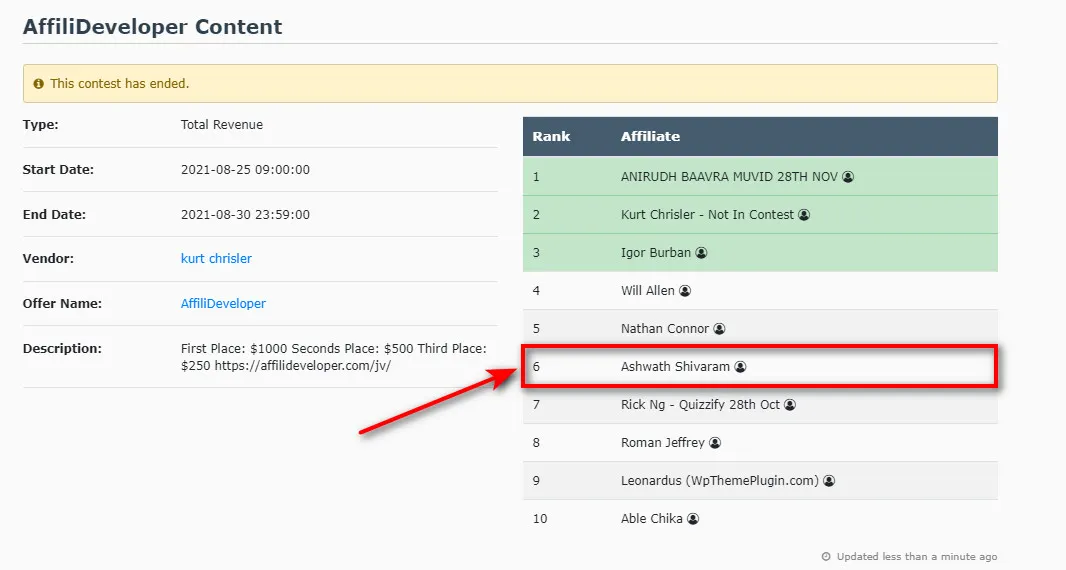
Task: Open Nathan Connor's profile icon
Action: click(719, 329)
